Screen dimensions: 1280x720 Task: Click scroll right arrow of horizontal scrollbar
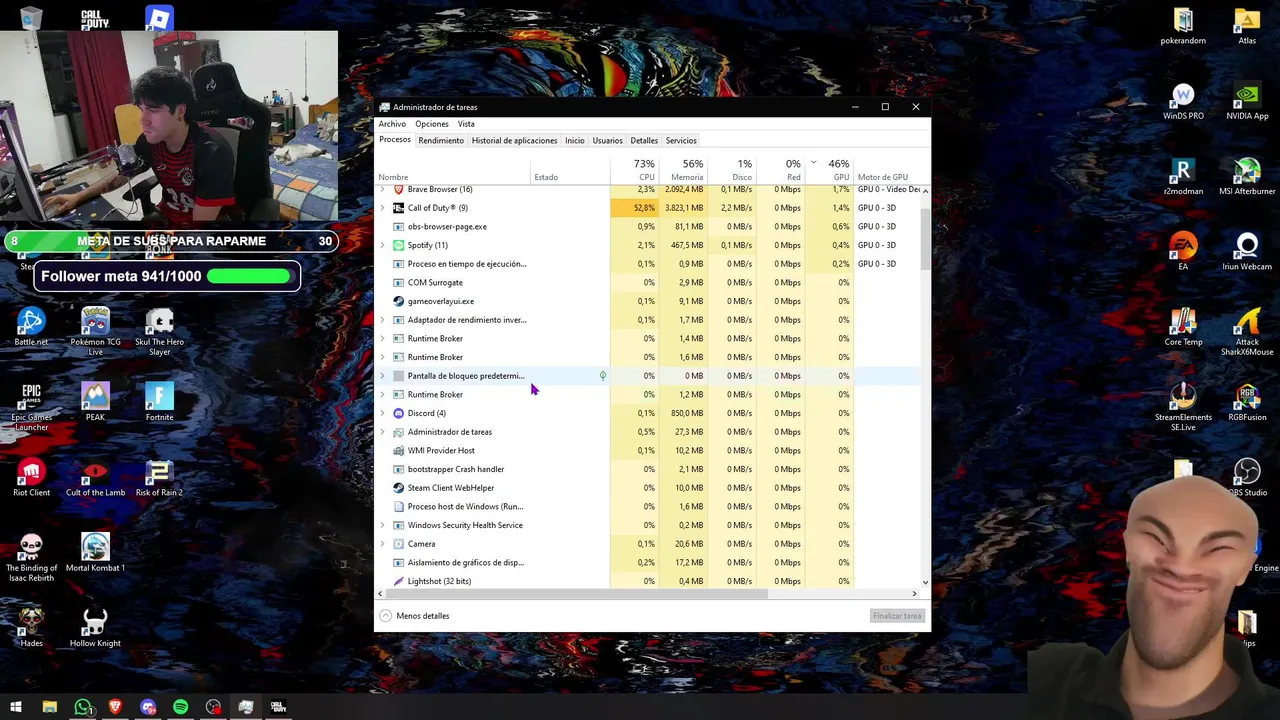click(x=914, y=594)
